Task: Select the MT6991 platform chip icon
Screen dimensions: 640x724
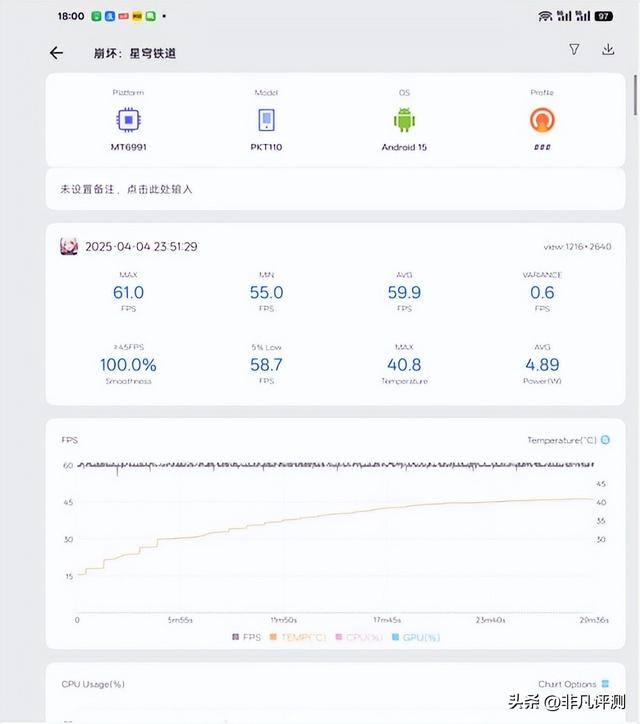Action: [129, 120]
